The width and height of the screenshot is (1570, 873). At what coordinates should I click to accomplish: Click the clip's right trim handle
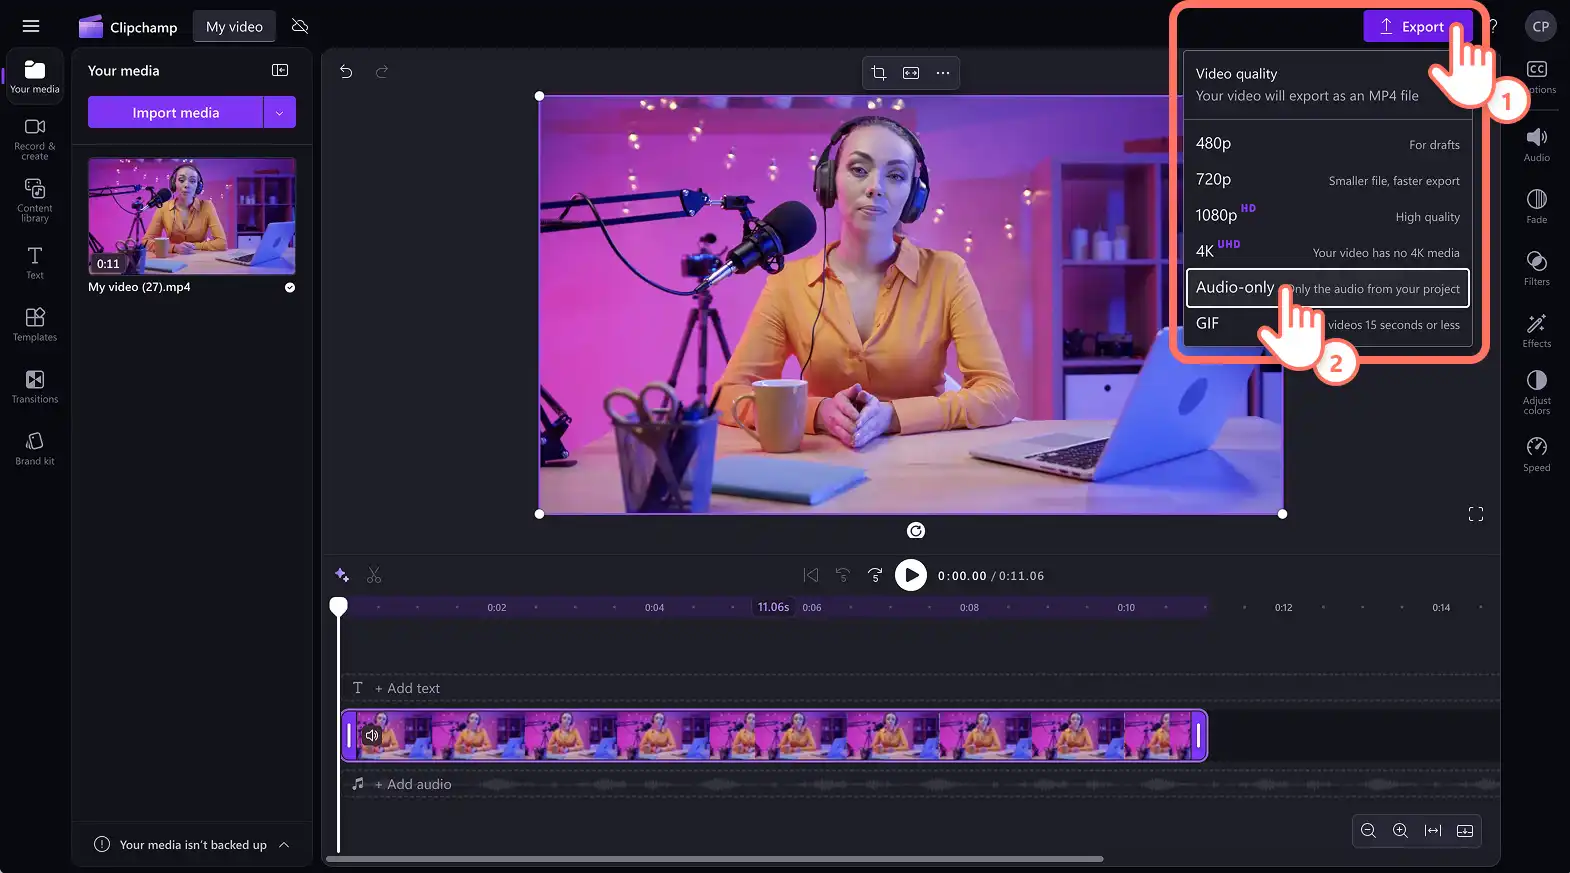pos(1198,735)
